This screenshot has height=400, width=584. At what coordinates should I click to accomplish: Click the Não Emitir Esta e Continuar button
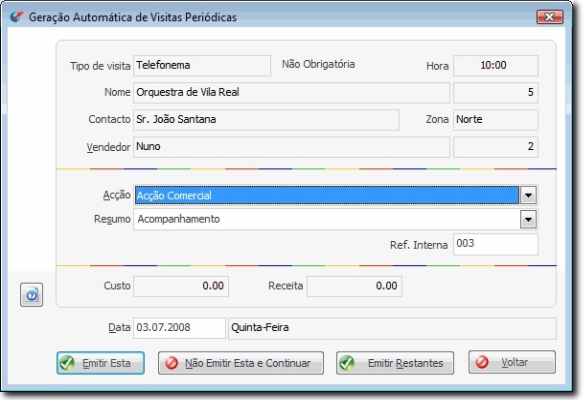[x=241, y=363]
